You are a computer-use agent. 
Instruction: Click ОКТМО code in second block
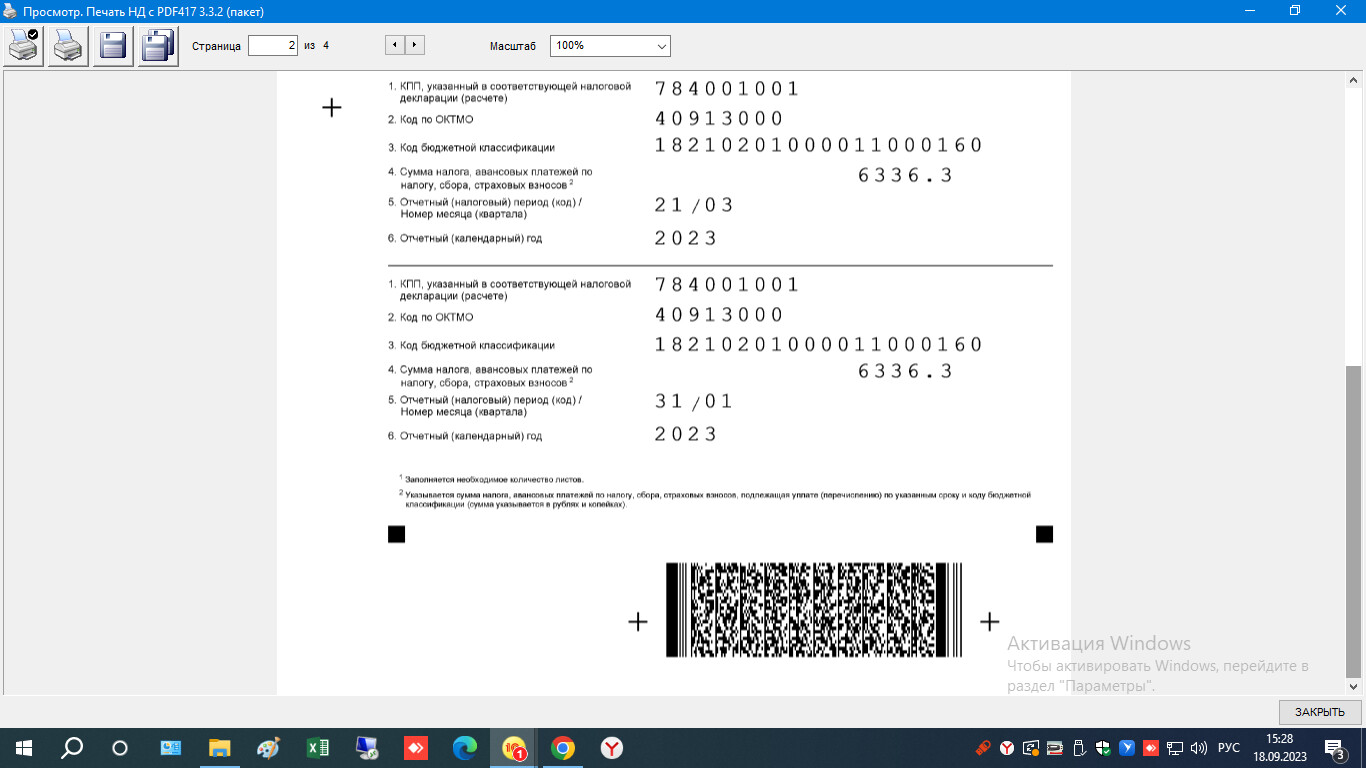[719, 315]
